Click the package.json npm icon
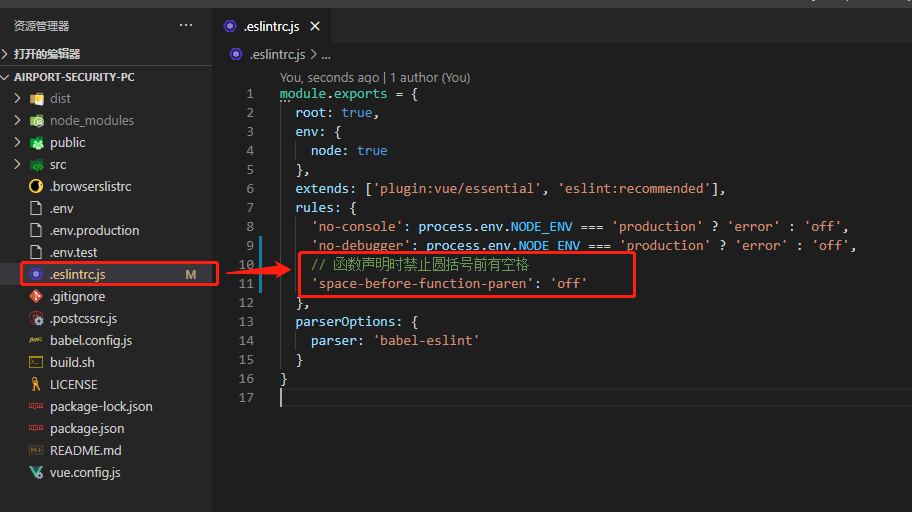Screen dimensions: 912x512 (x=35, y=428)
